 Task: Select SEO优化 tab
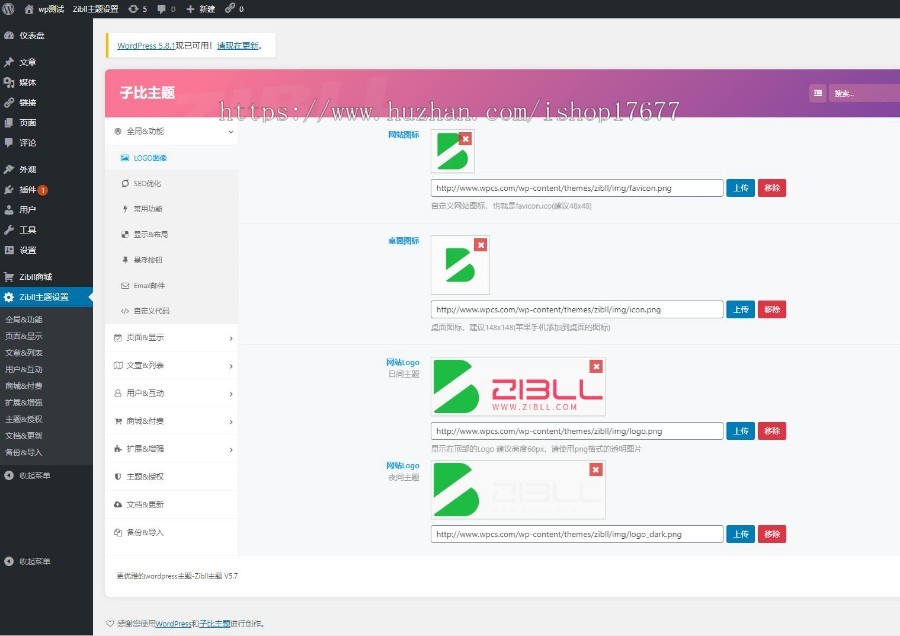click(x=172, y=183)
